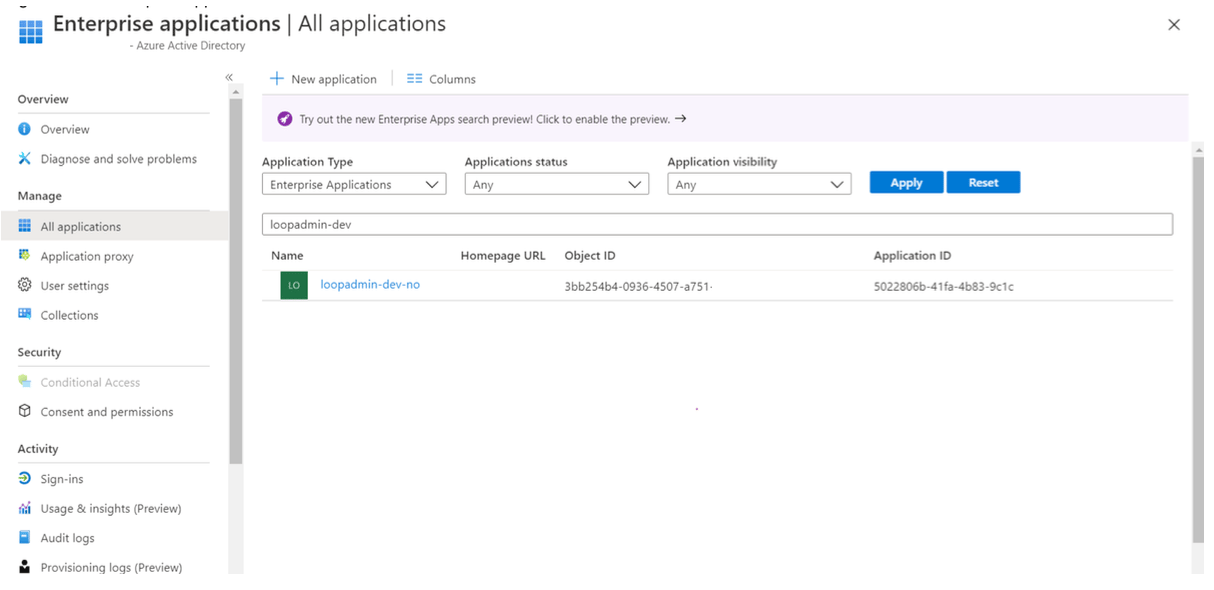This screenshot has height=590, width=1214.
Task: Click the Enterprise Apps search preview banner text
Action: 485,119
